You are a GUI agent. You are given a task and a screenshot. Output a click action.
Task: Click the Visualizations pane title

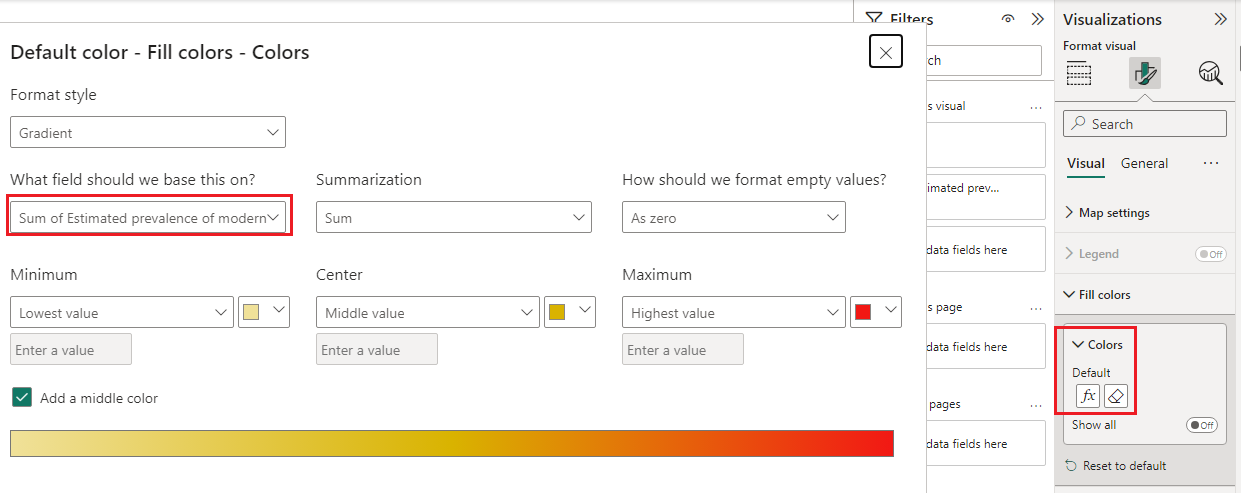coord(1112,19)
